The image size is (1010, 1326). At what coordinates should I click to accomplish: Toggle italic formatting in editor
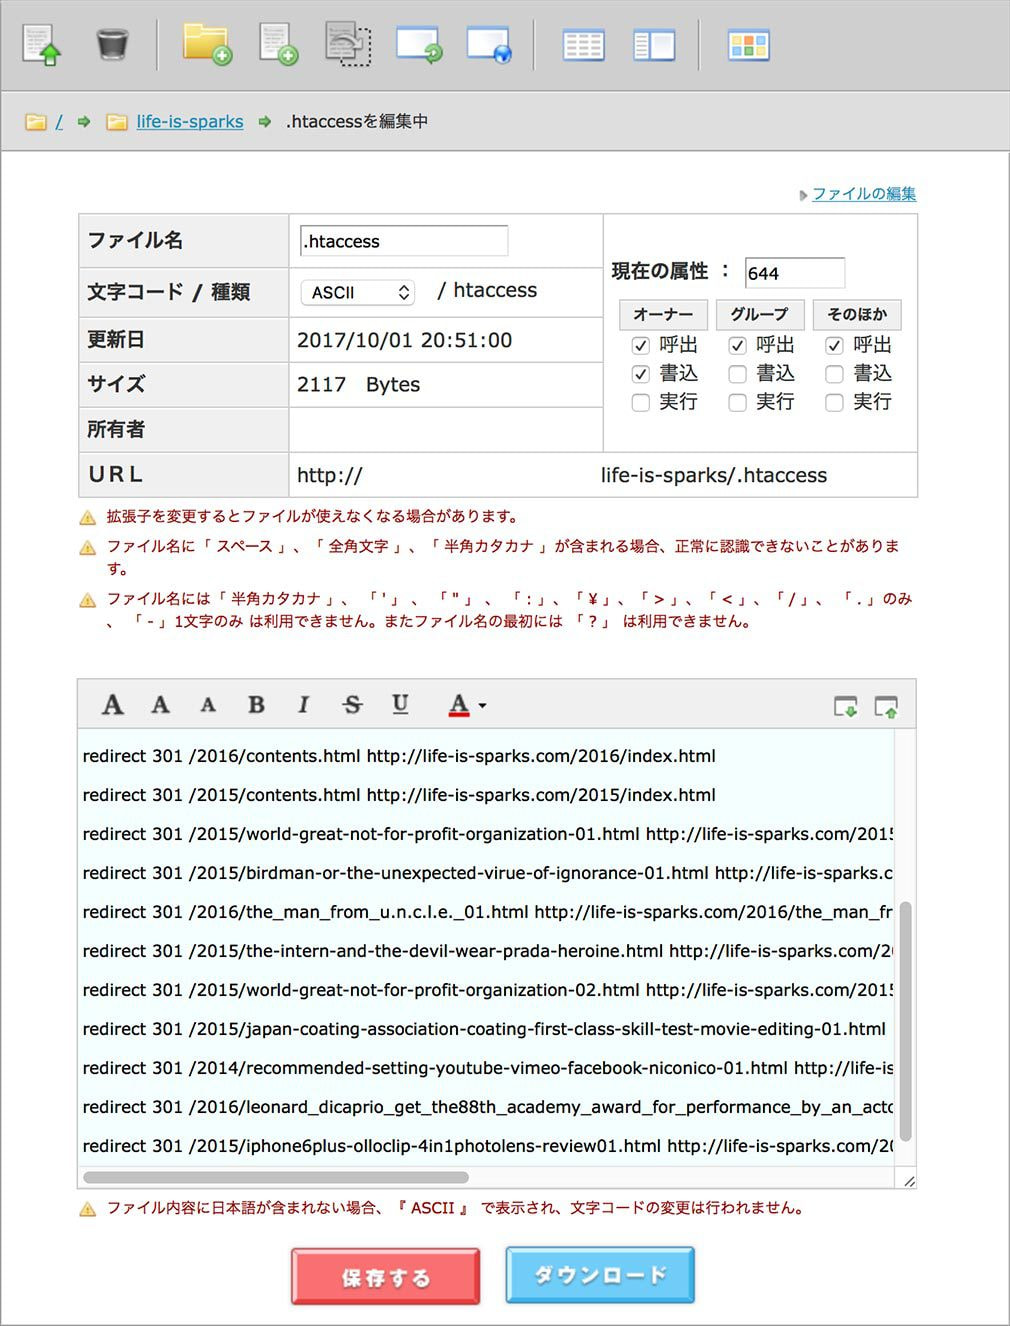click(x=304, y=705)
